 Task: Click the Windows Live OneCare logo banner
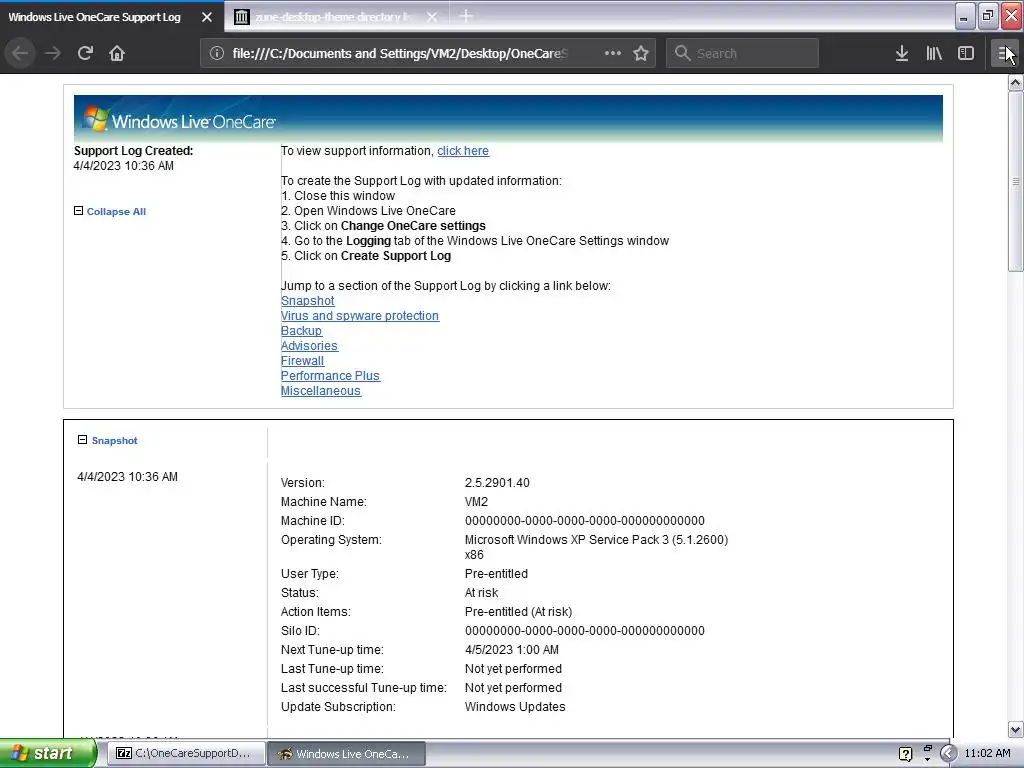pyautogui.click(x=508, y=120)
